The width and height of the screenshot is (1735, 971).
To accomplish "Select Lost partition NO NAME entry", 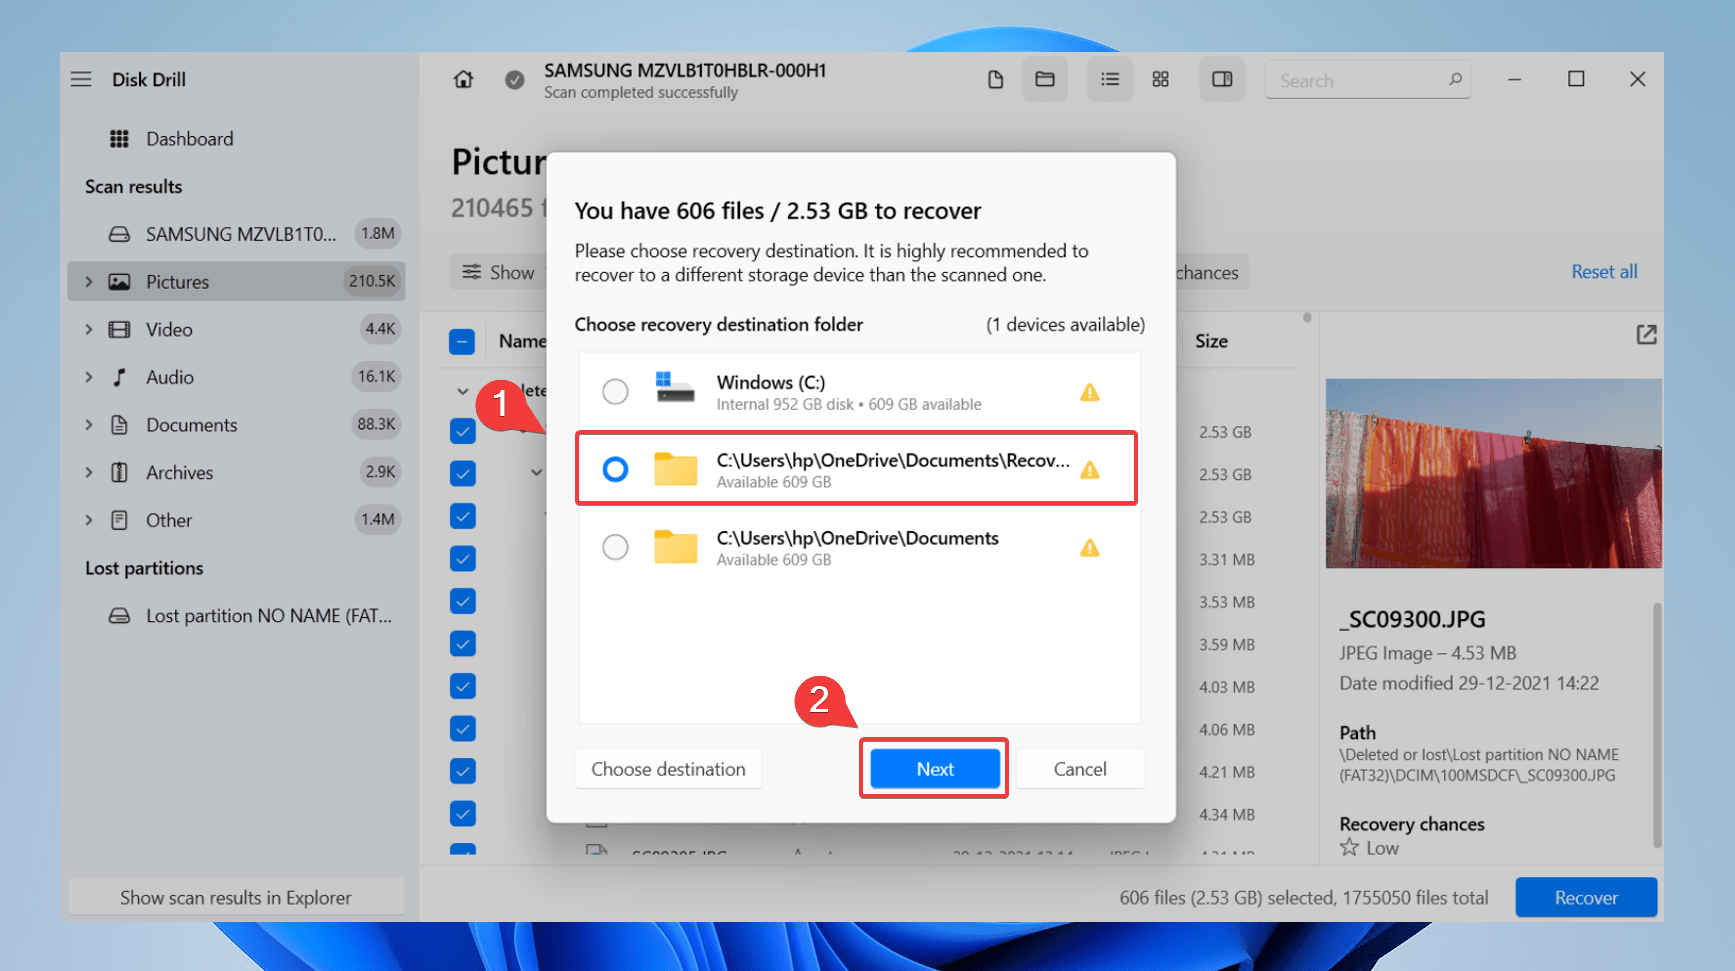I will [x=268, y=616].
